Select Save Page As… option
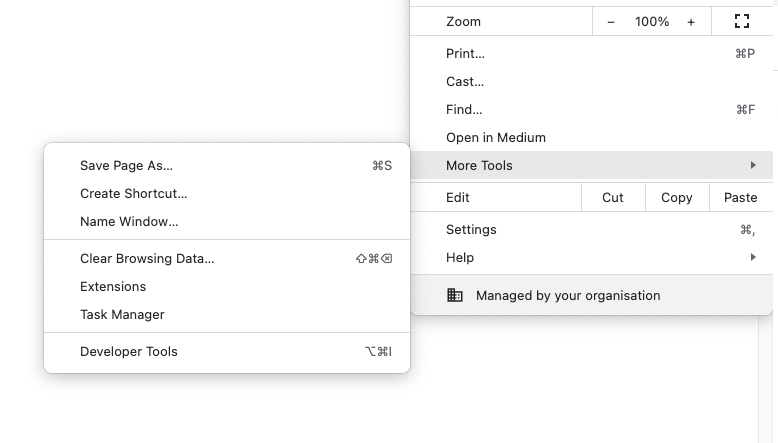This screenshot has height=443, width=778. 227,165
